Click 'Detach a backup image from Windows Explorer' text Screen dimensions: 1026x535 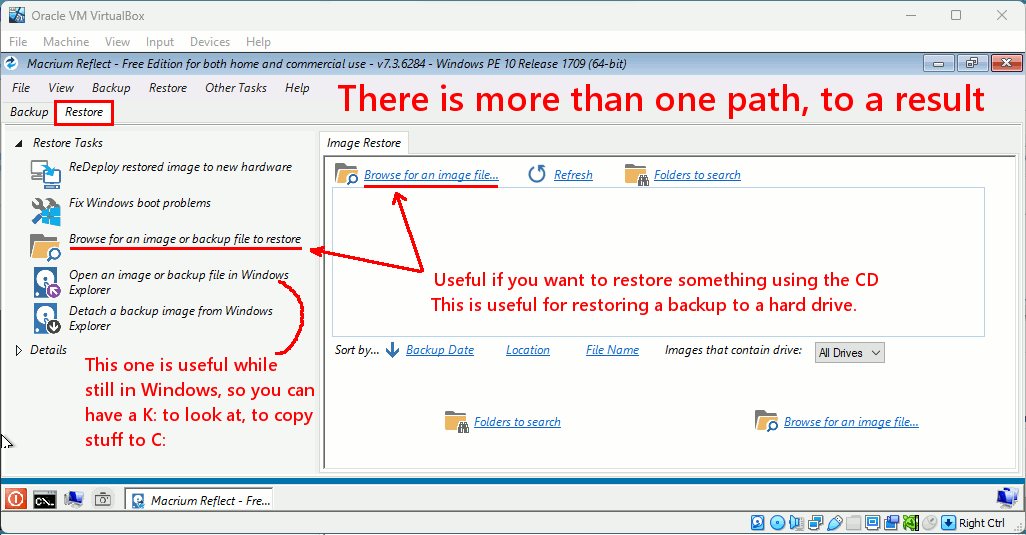(171, 318)
